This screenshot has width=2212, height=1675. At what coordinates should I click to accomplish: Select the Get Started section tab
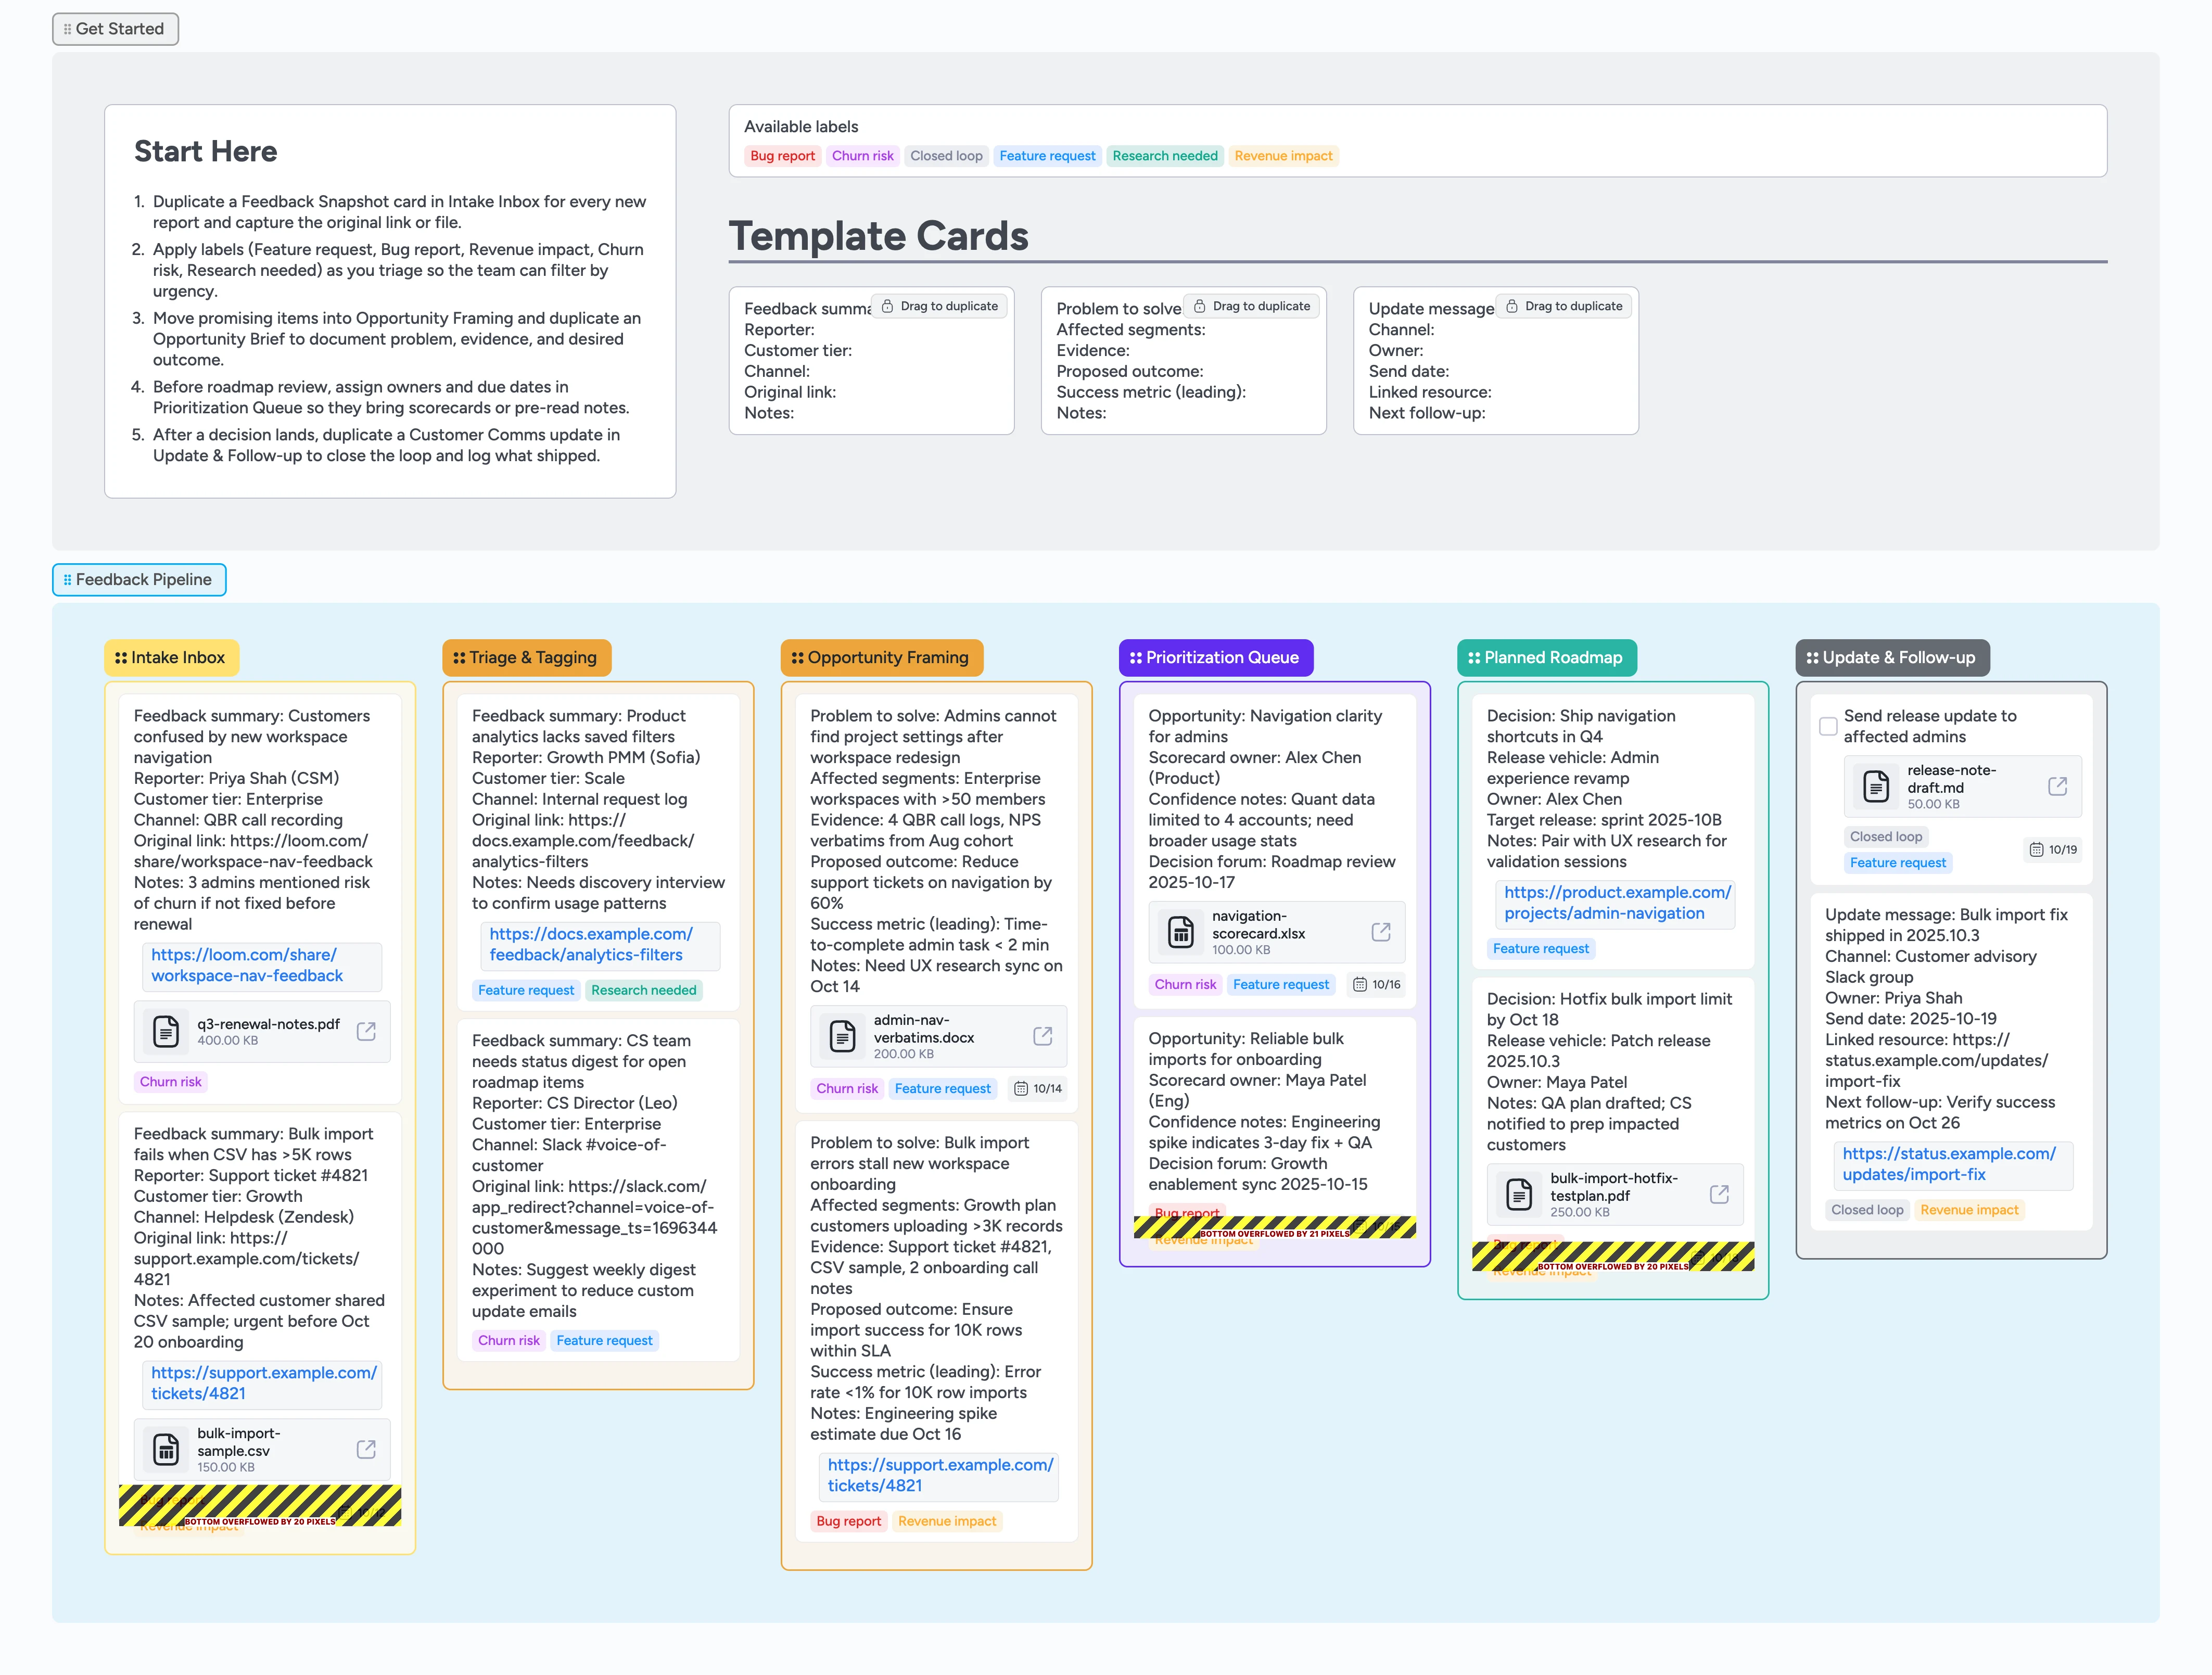pyautogui.click(x=115, y=29)
